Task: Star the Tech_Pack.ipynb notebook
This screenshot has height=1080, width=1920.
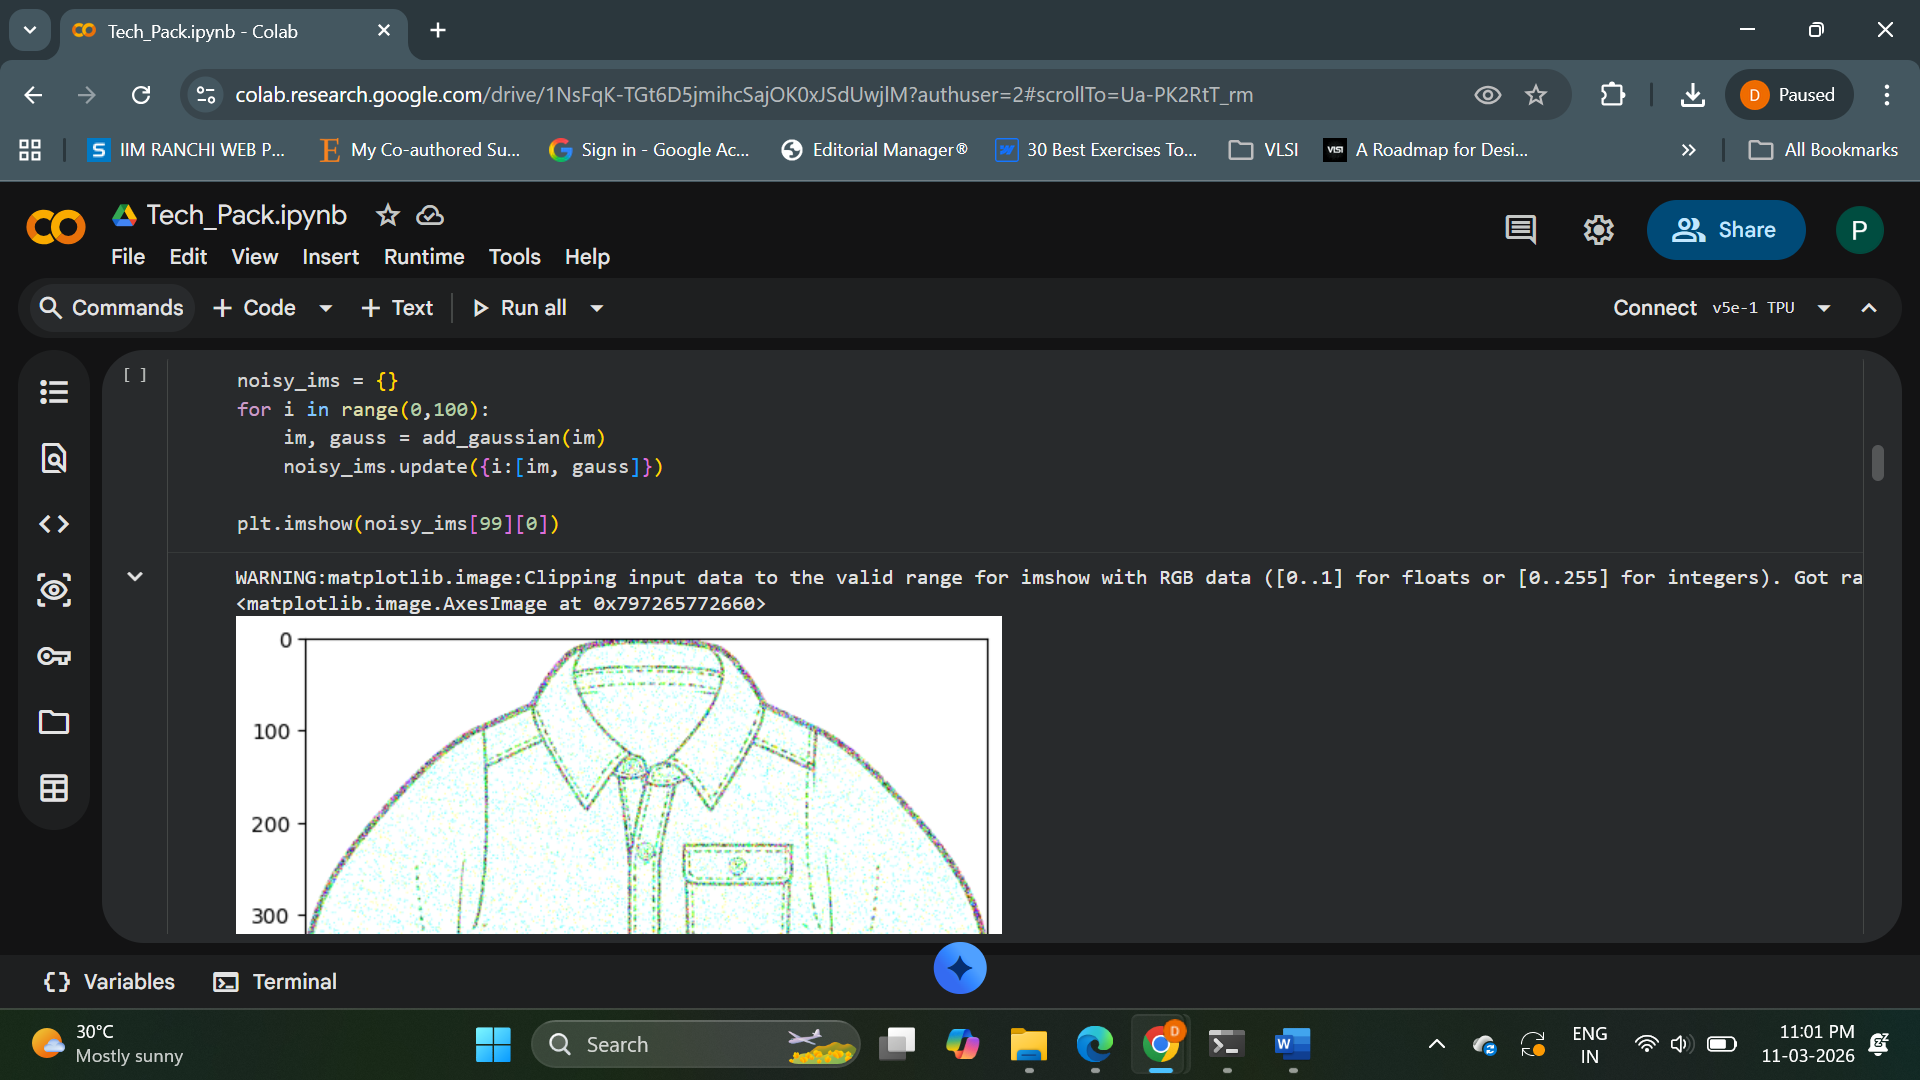Action: (387, 215)
